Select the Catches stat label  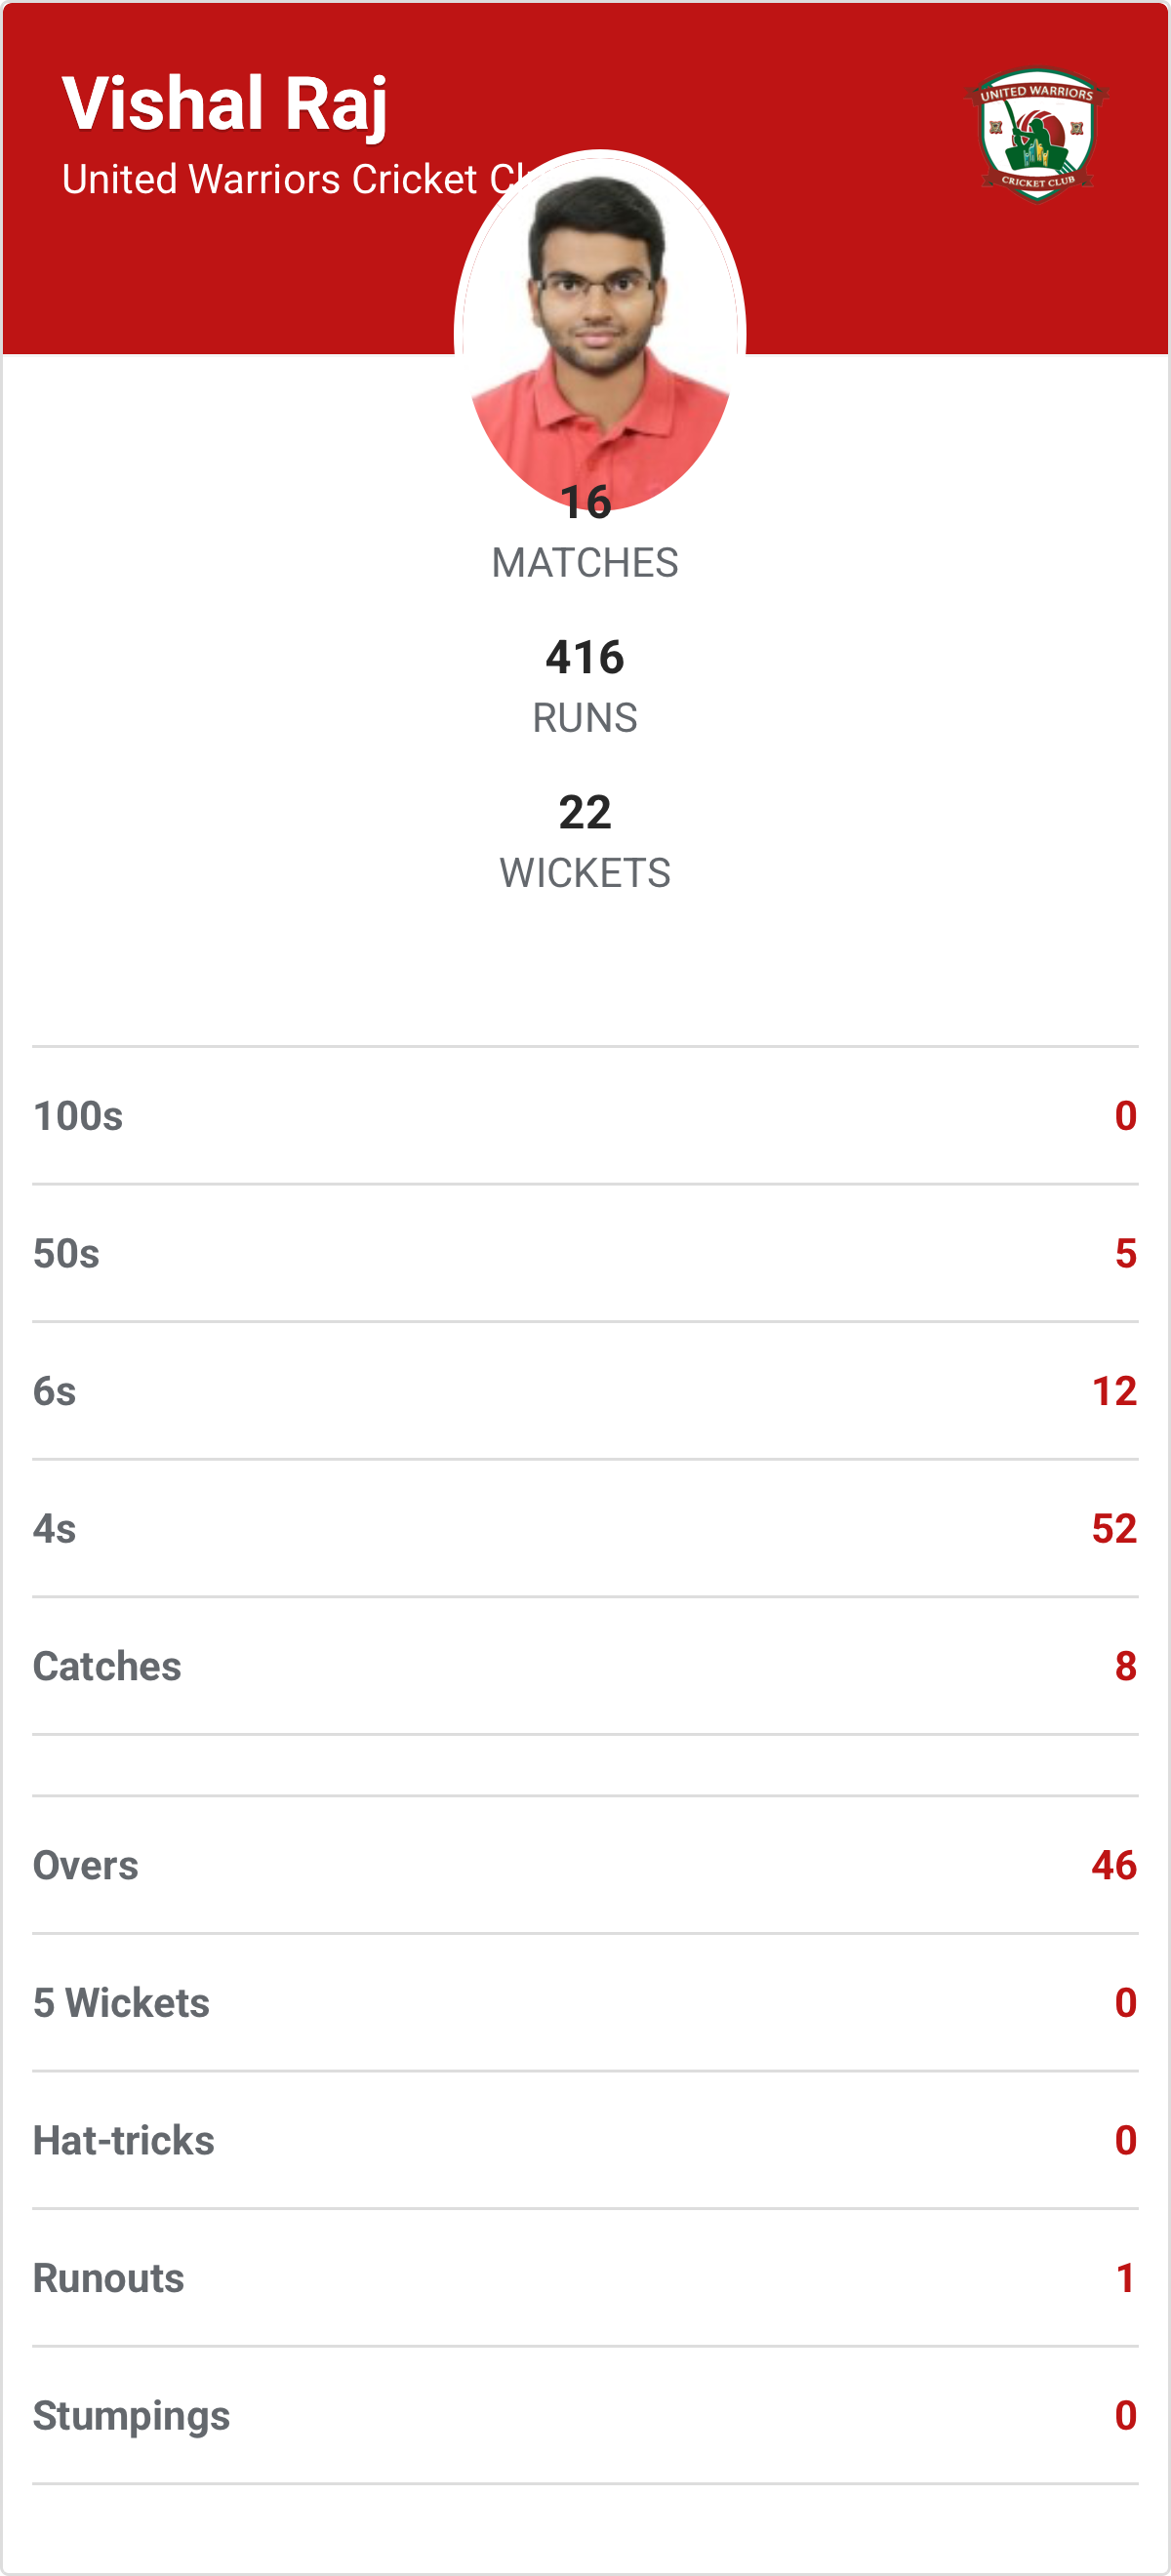[107, 1666]
